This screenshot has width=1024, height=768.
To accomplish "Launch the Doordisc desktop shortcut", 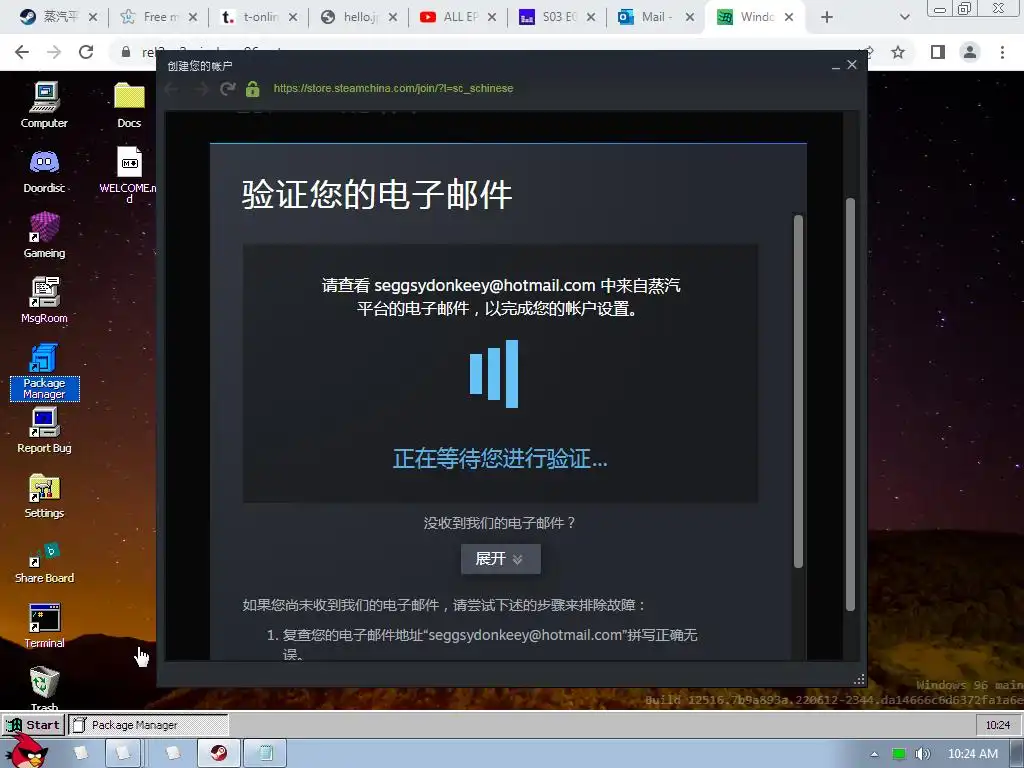I will [44, 170].
